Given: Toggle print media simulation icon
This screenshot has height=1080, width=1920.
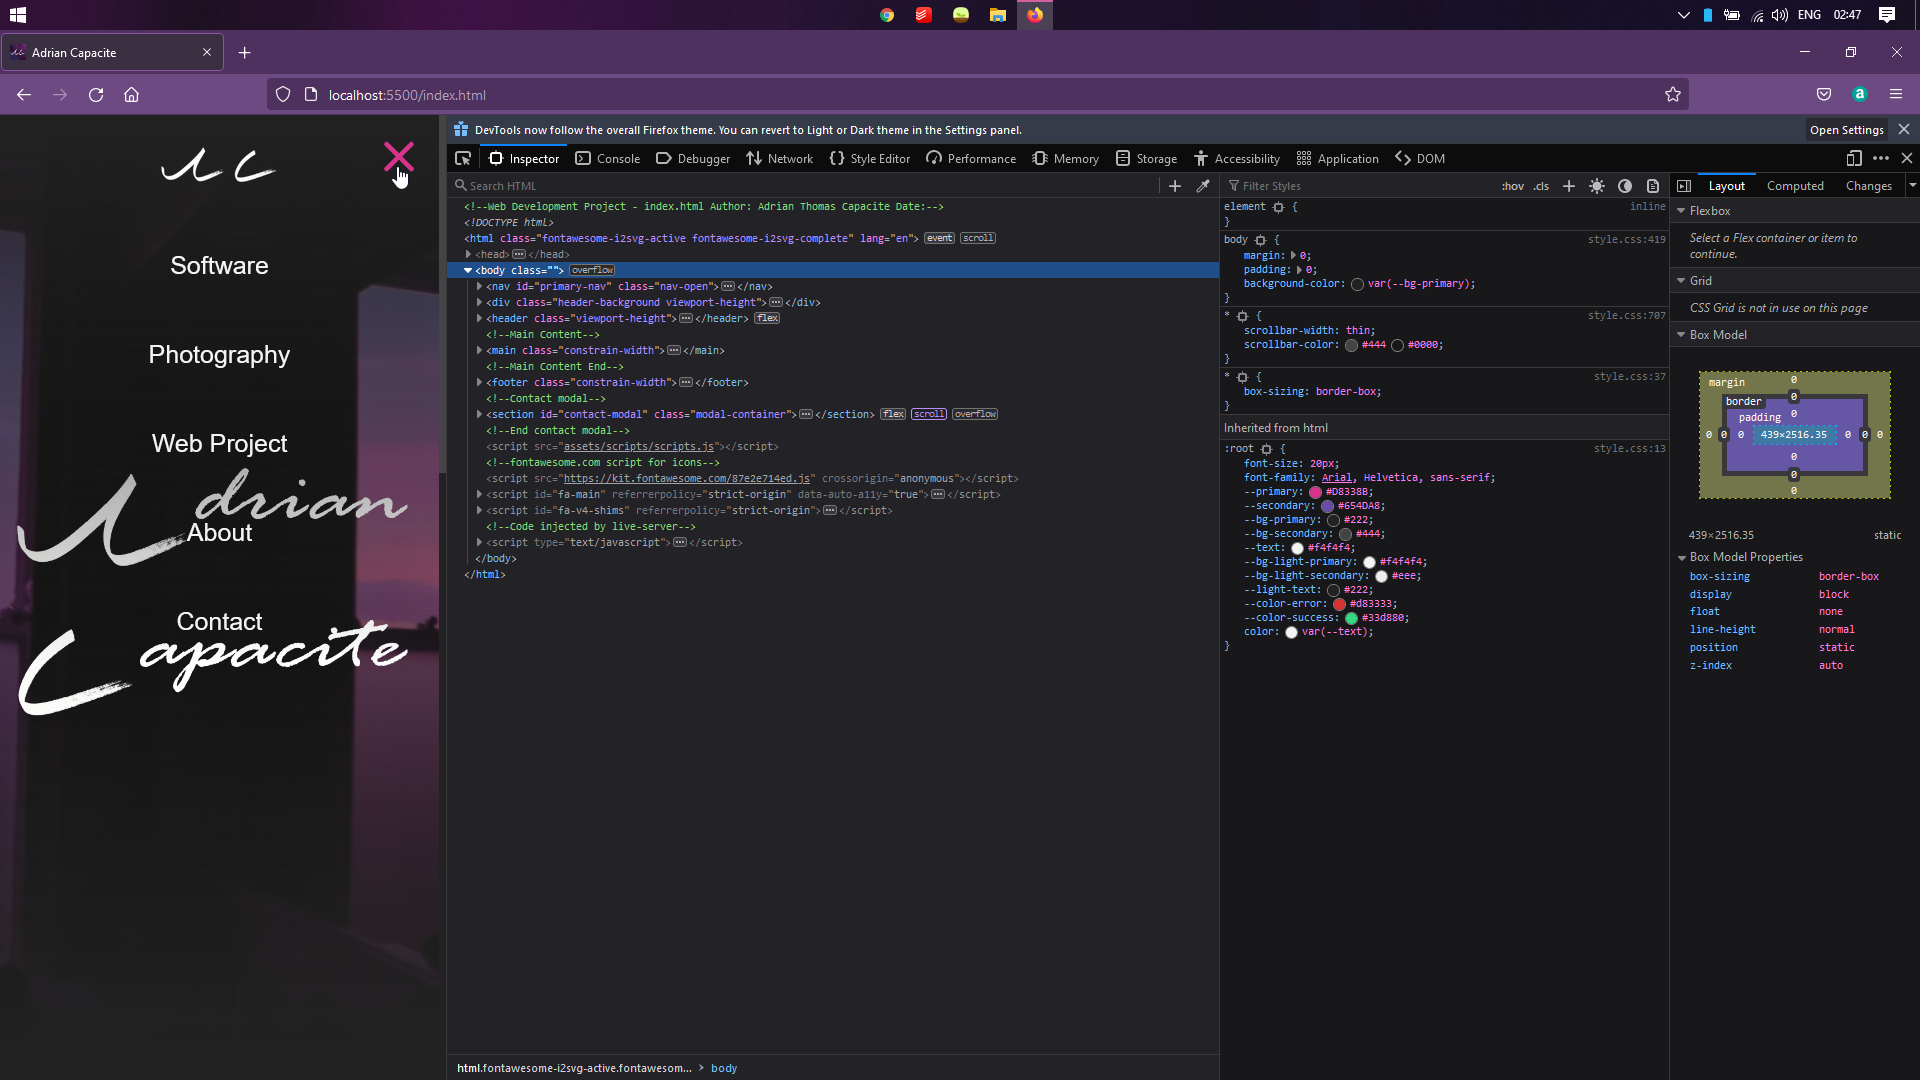Looking at the screenshot, I should point(1653,186).
